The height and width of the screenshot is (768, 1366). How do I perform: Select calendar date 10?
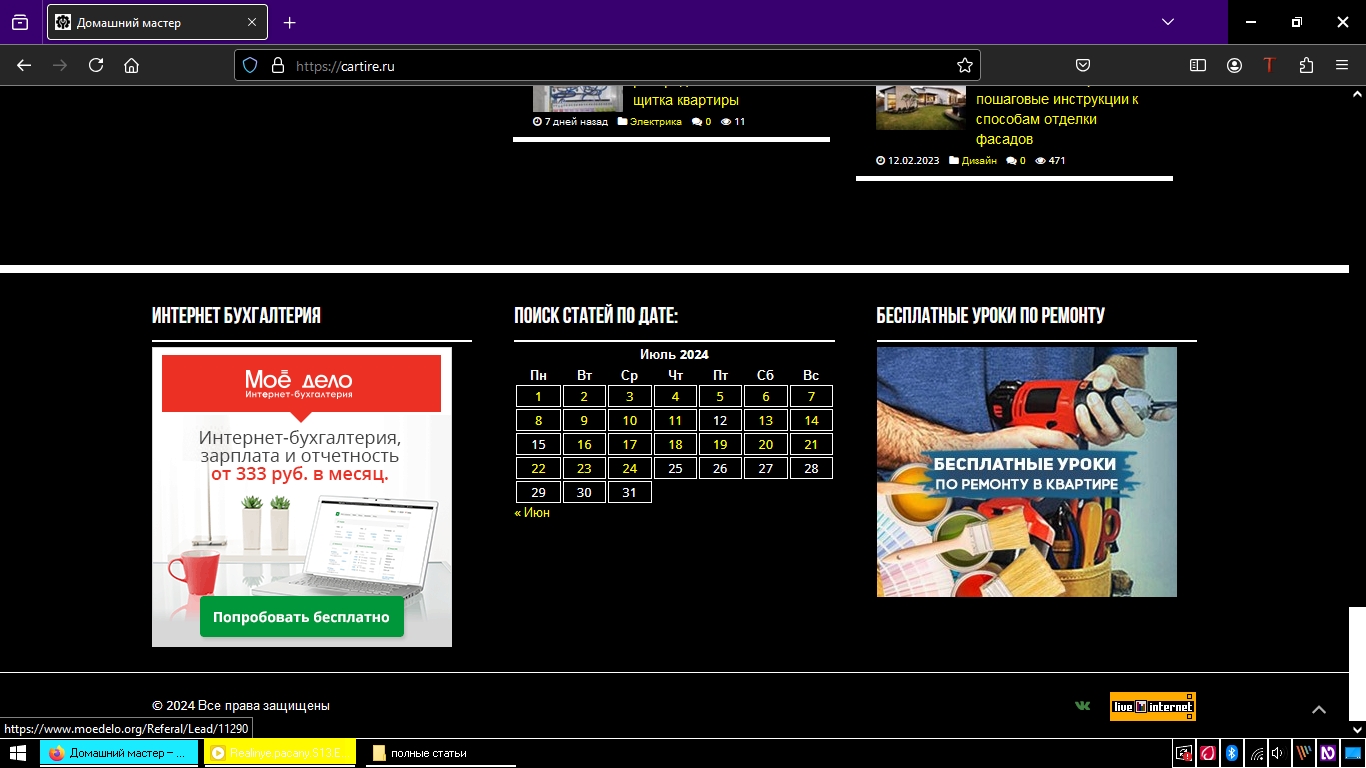[x=629, y=421]
